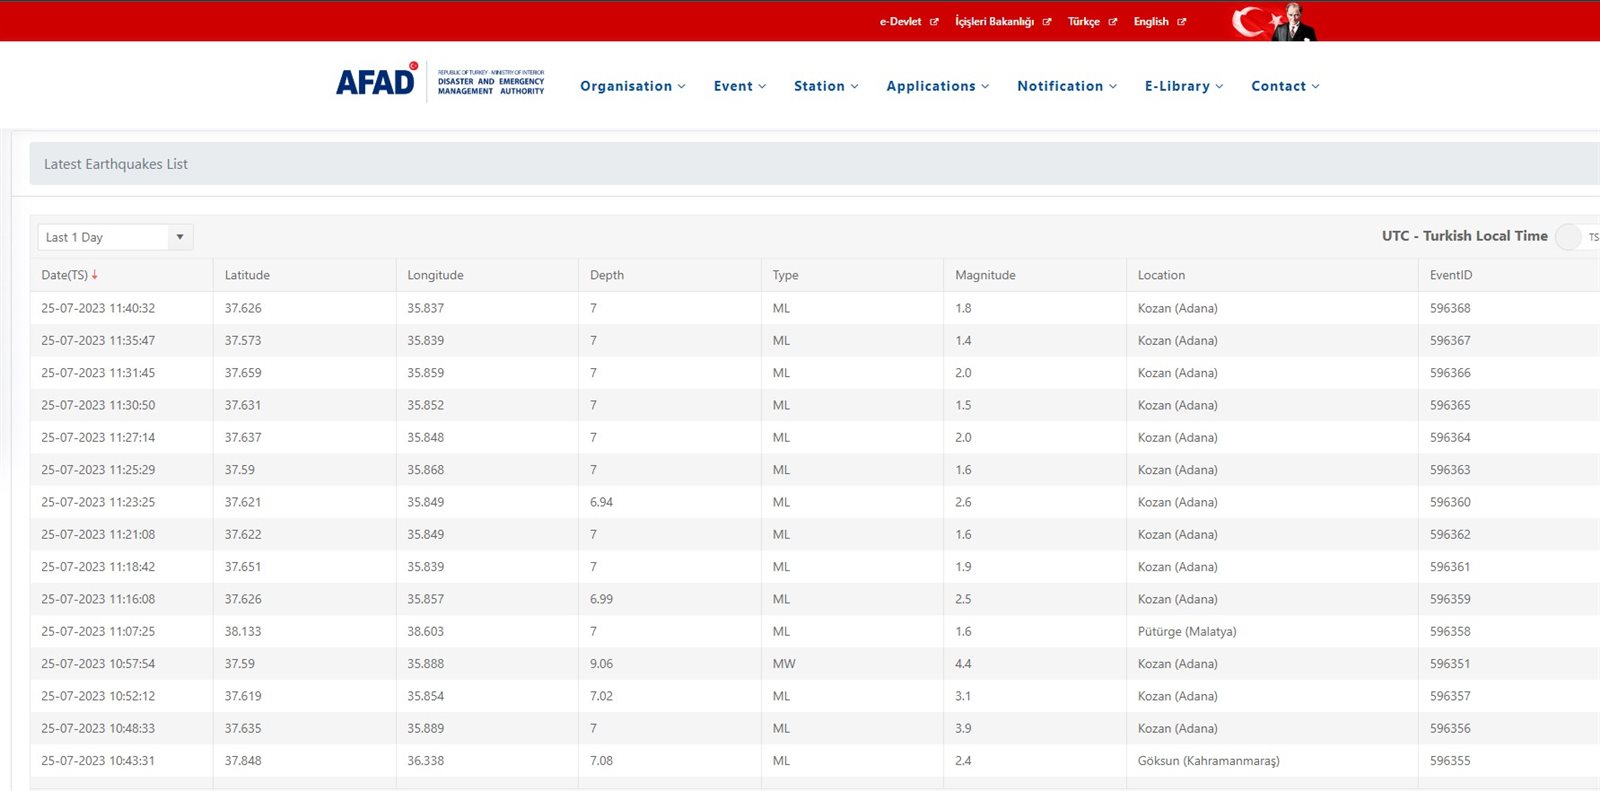Open the Last 1 Day dropdown
1600x791 pixels.
(115, 237)
